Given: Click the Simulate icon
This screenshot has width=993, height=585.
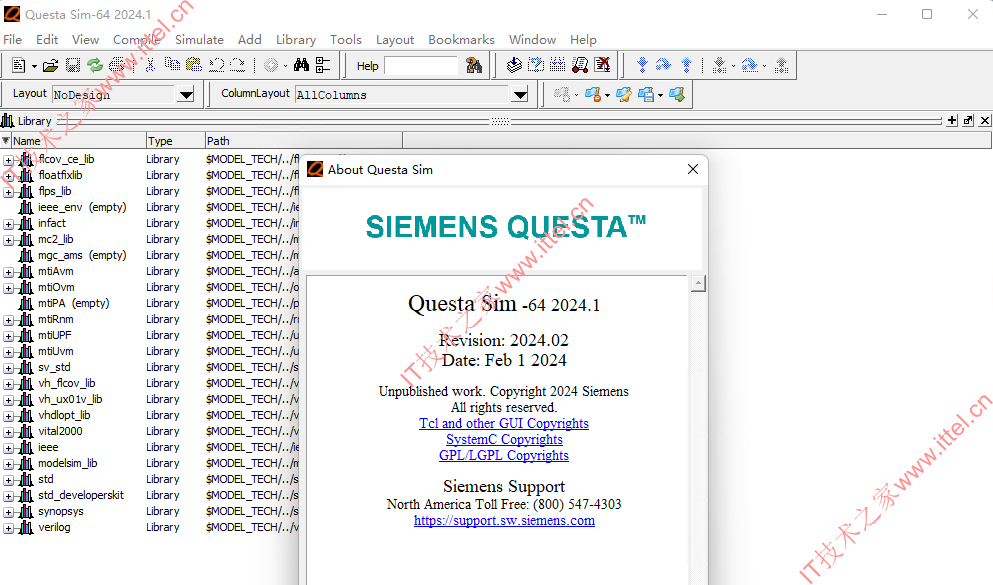Looking at the screenshot, I should point(579,65).
